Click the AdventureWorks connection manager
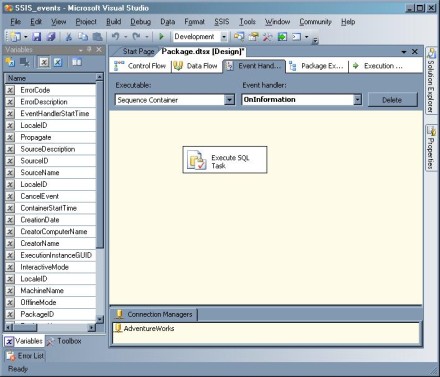The width and height of the screenshot is (440, 377). coord(144,328)
